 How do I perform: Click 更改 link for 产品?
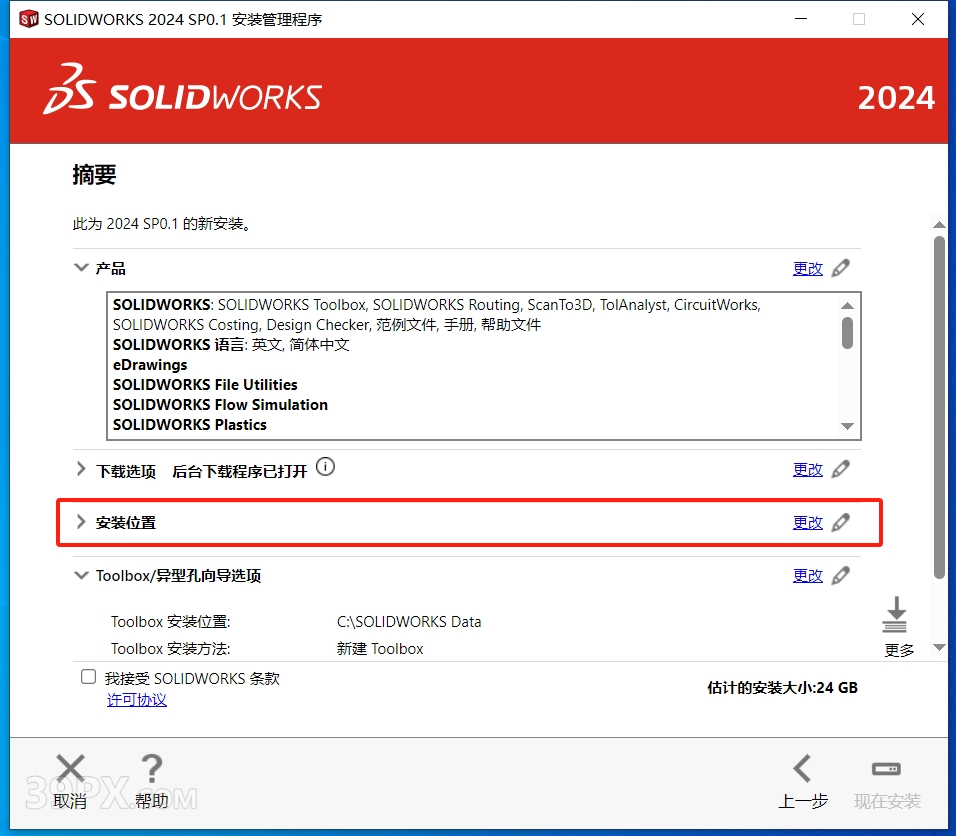807,268
